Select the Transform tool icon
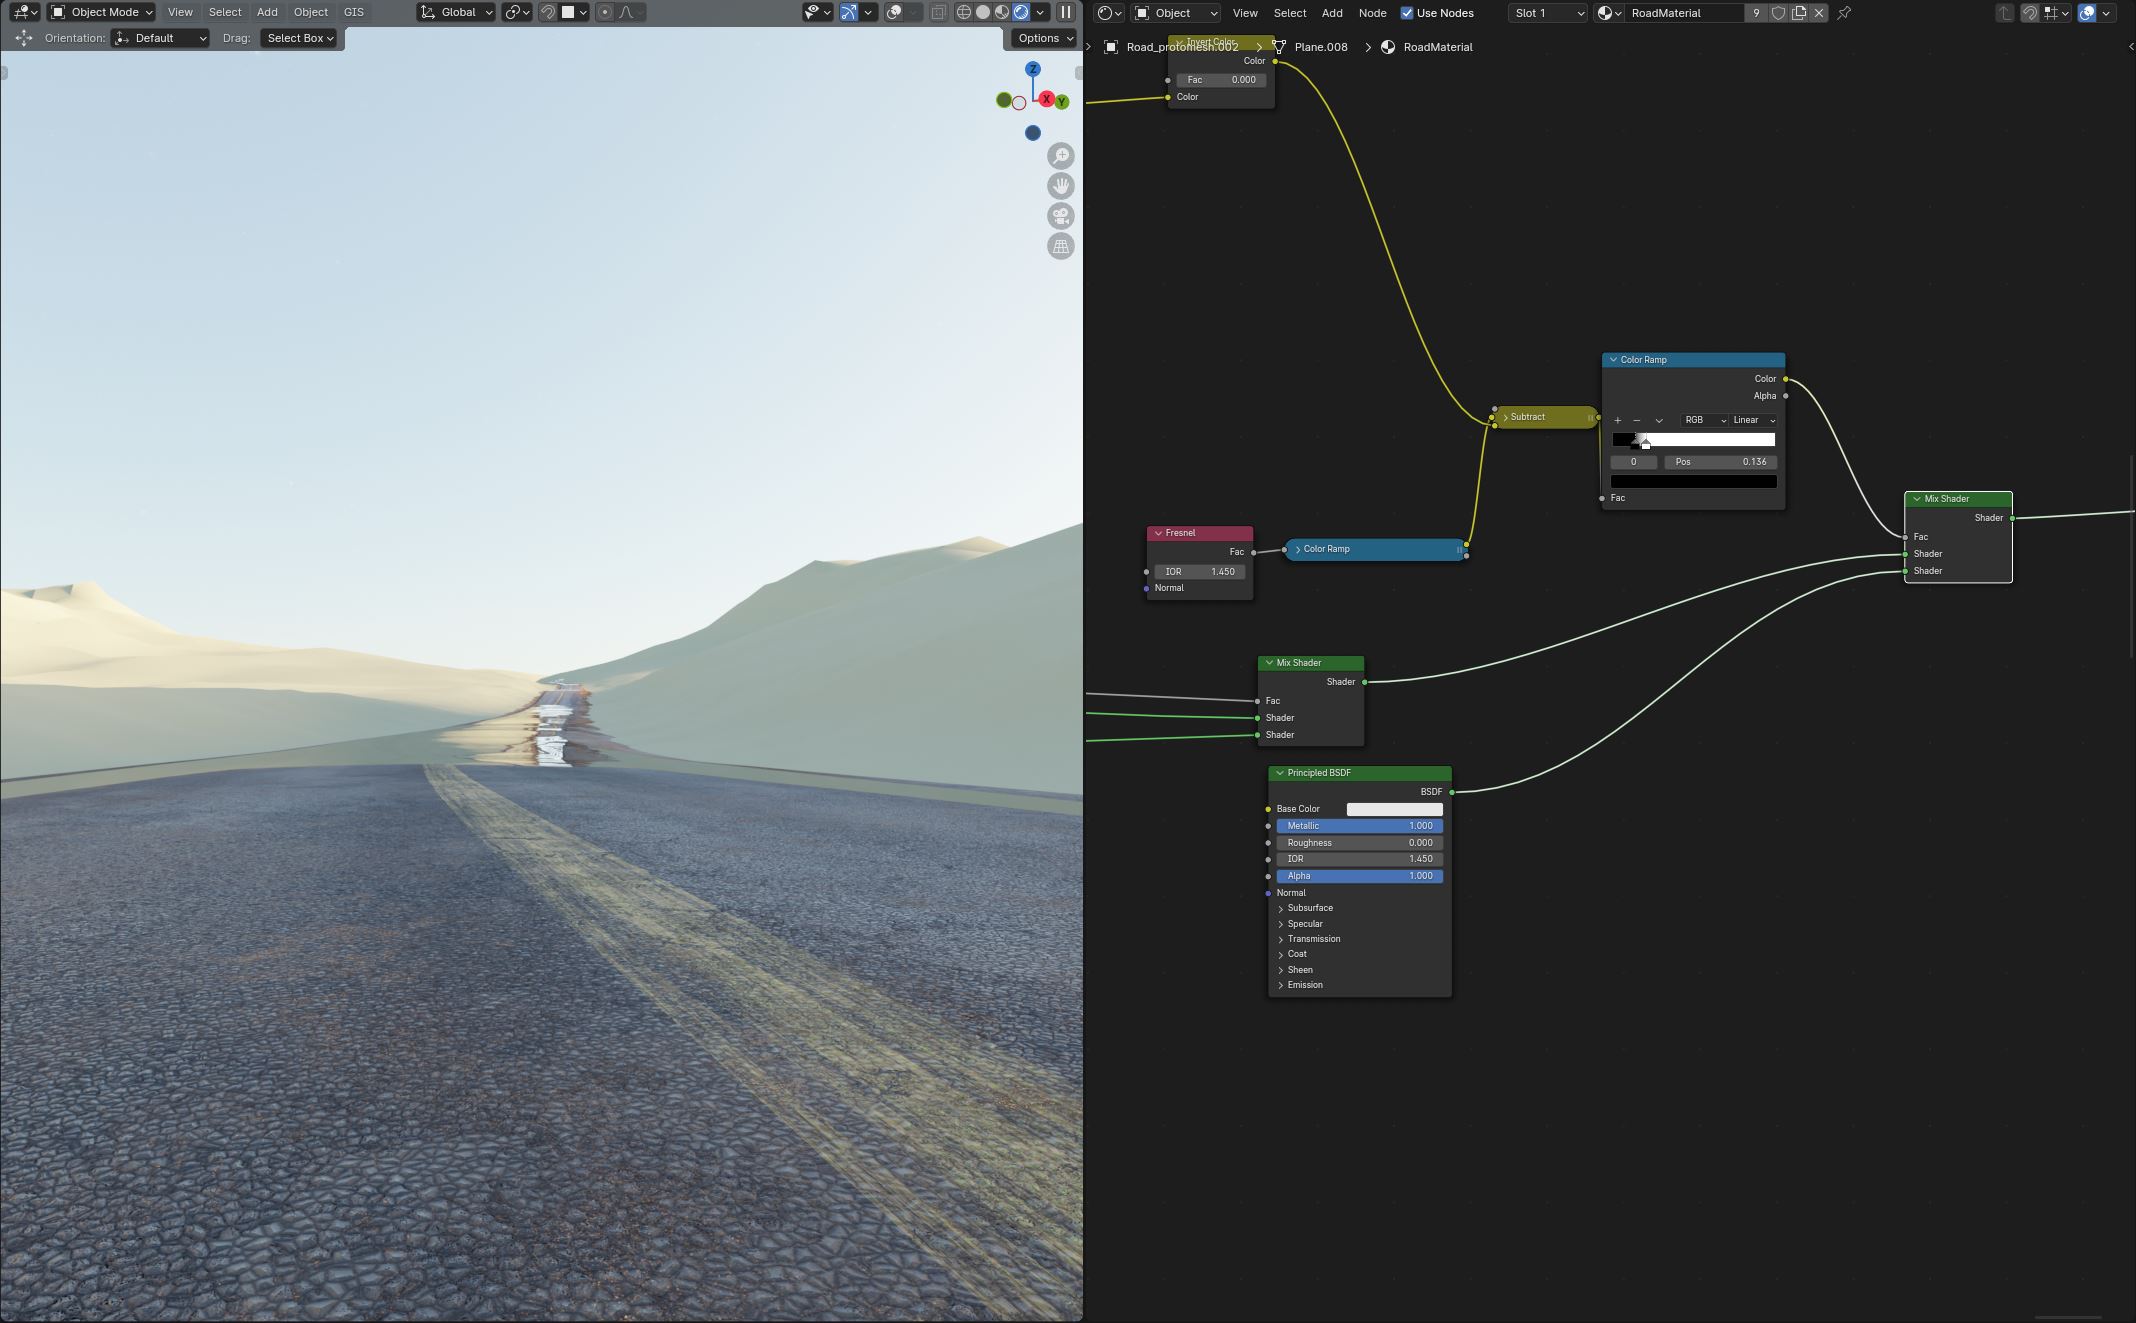The image size is (2136, 1323). tap(21, 38)
